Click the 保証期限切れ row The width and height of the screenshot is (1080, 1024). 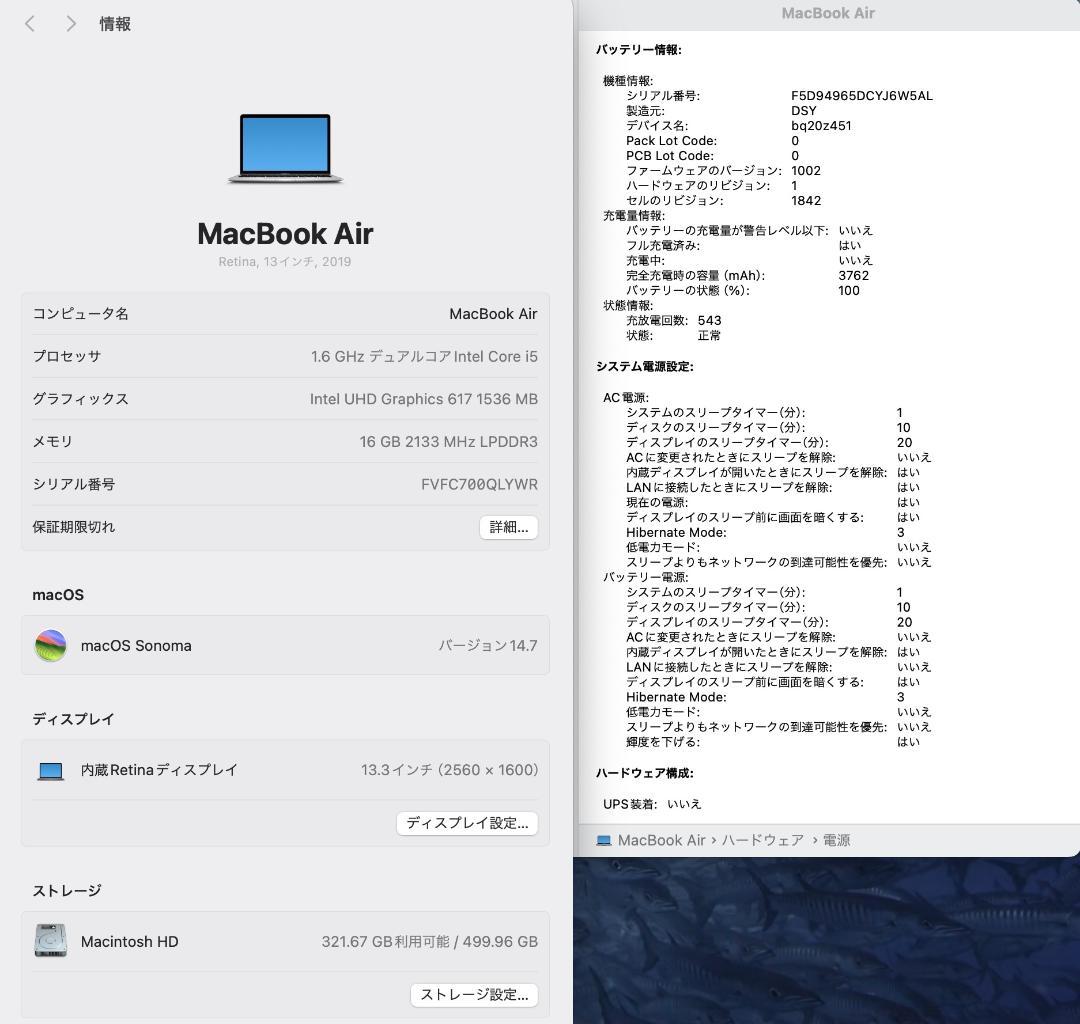point(200,527)
